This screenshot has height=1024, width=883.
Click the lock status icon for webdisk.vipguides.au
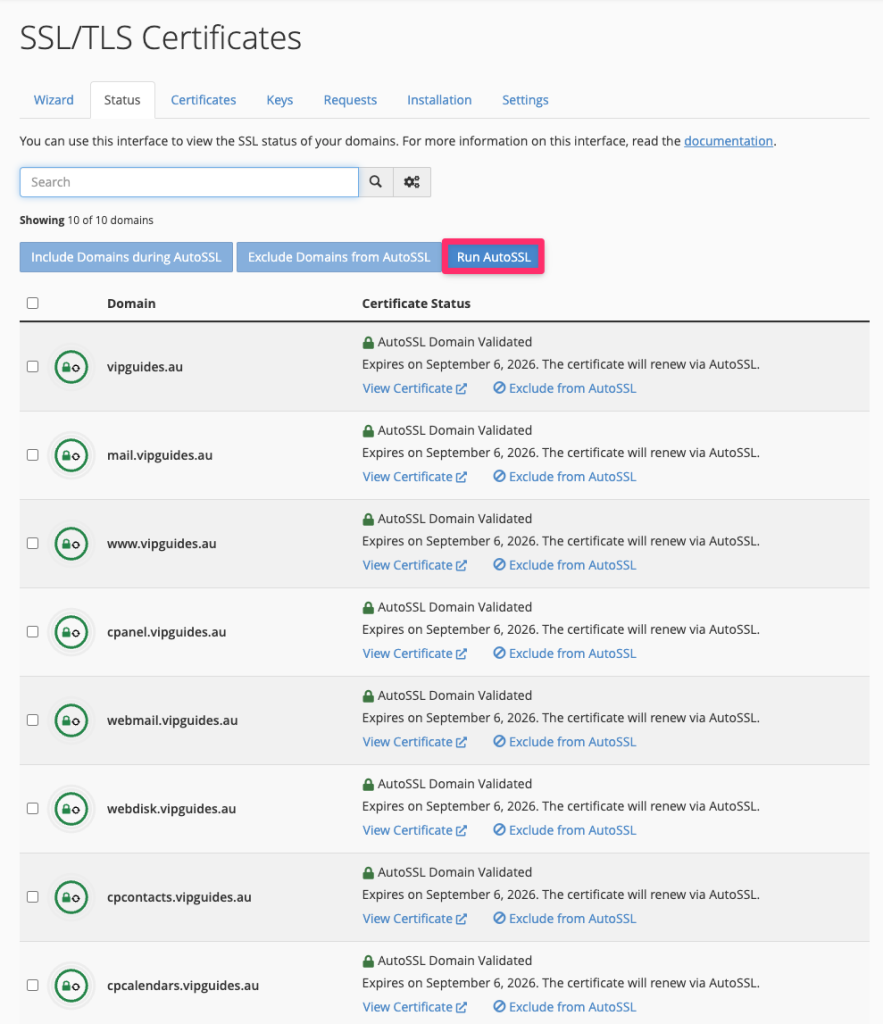[x=71, y=808]
